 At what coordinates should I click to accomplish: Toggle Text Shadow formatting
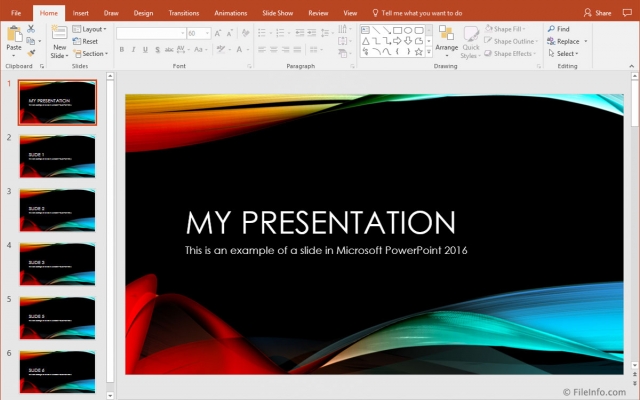(x=157, y=49)
